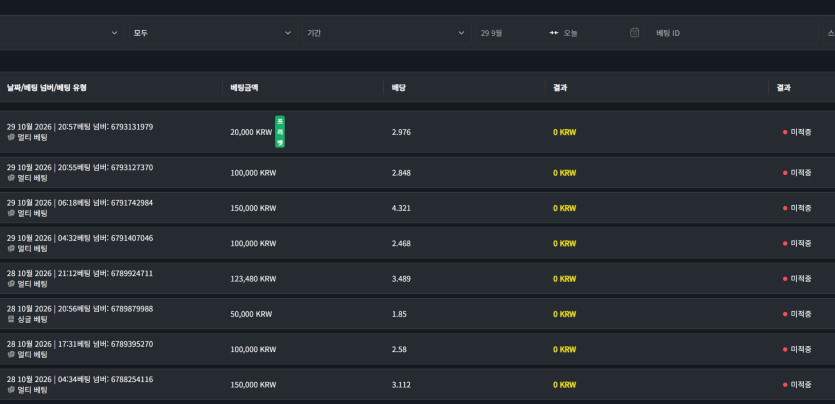The height and width of the screenshot is (404, 835).
Task: Click the 20,000 KRW bet amount
Action: tap(251, 132)
